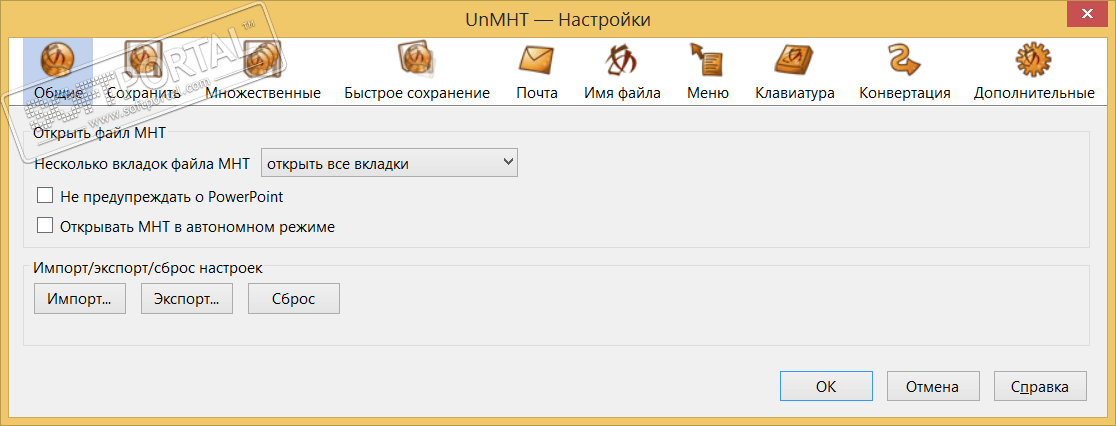The height and width of the screenshot is (426, 1116).
Task: Open the Дополнительные gear icon
Action: (x=1033, y=60)
